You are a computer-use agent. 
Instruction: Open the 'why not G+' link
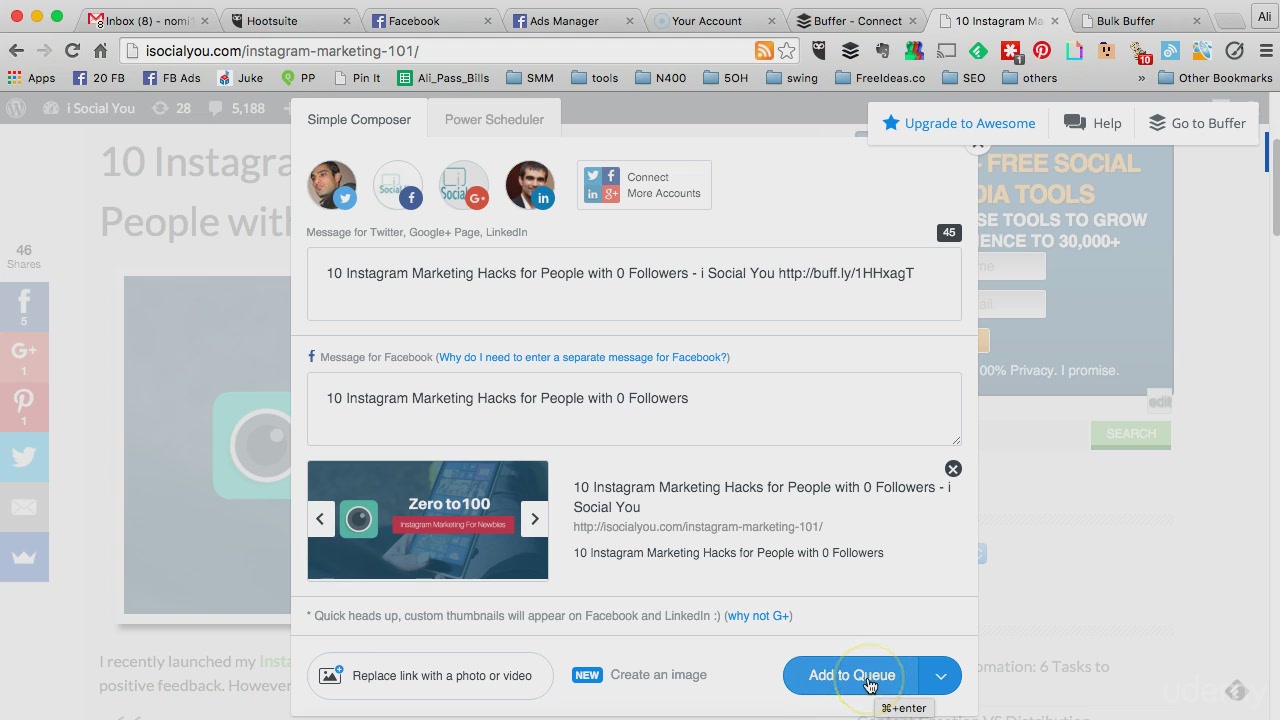(x=758, y=616)
